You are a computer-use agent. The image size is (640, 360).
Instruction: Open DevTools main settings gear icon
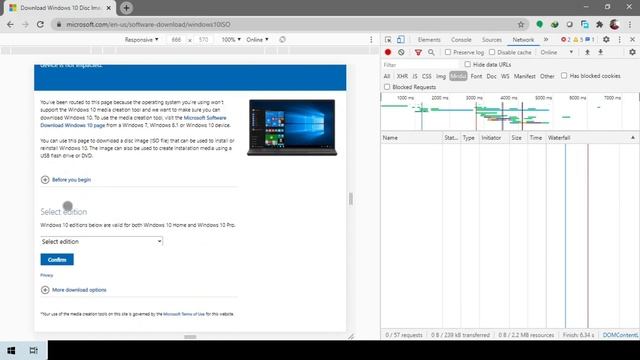(606, 40)
